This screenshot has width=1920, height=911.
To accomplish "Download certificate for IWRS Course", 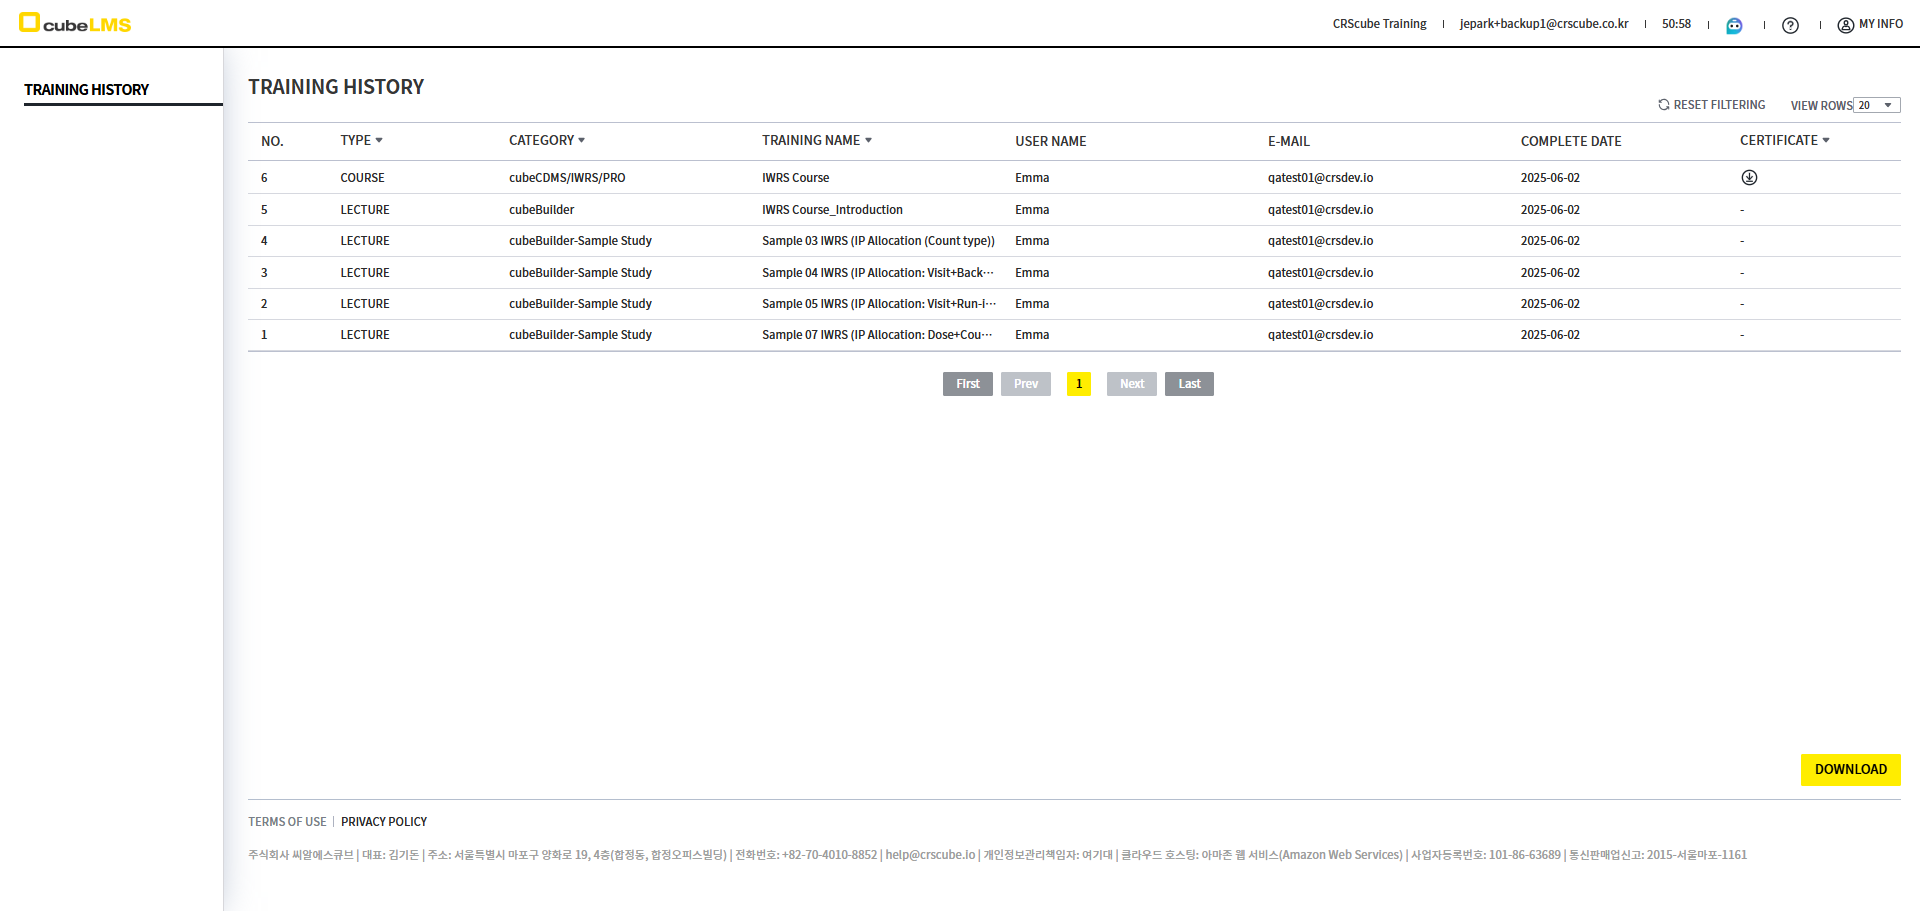I will coord(1749,178).
